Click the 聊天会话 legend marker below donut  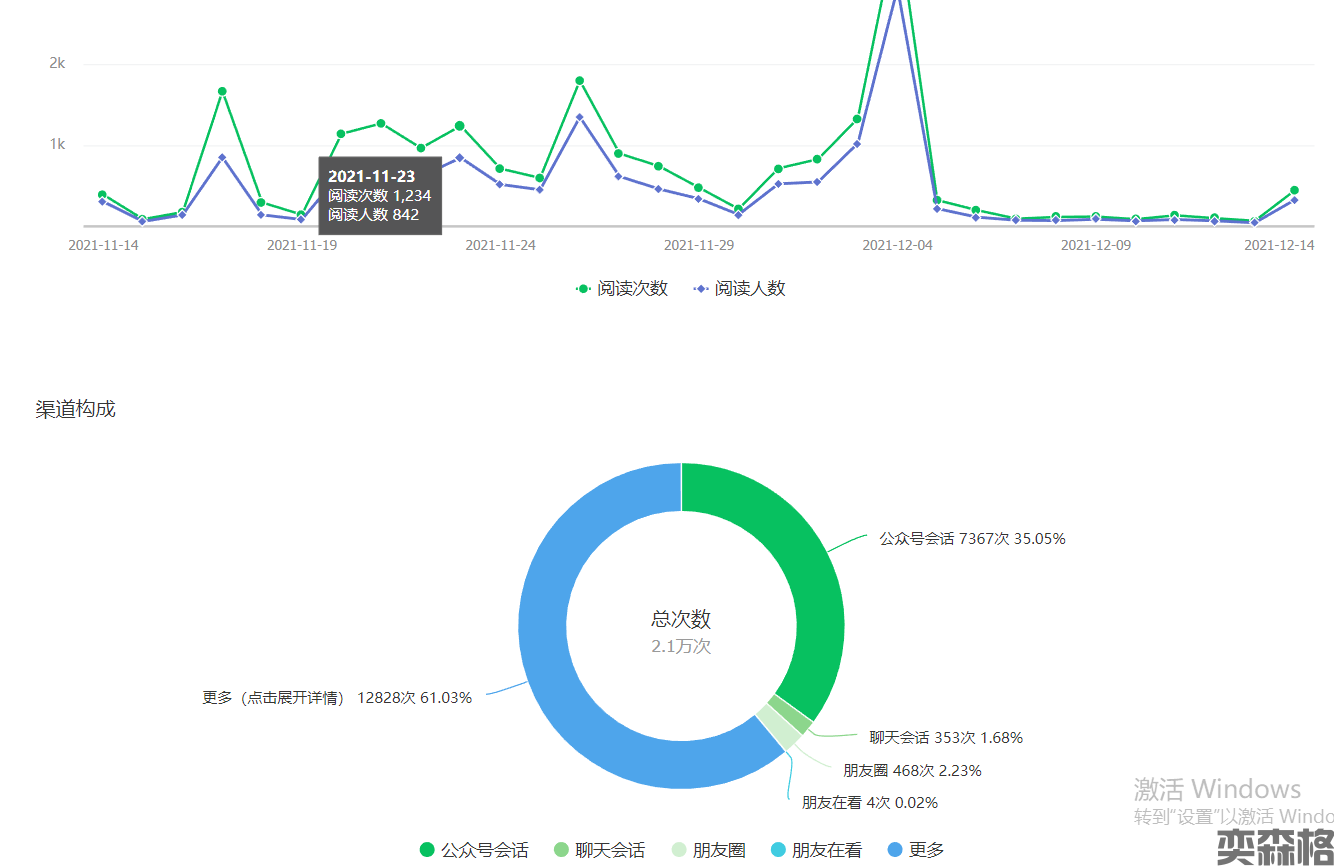tap(562, 850)
